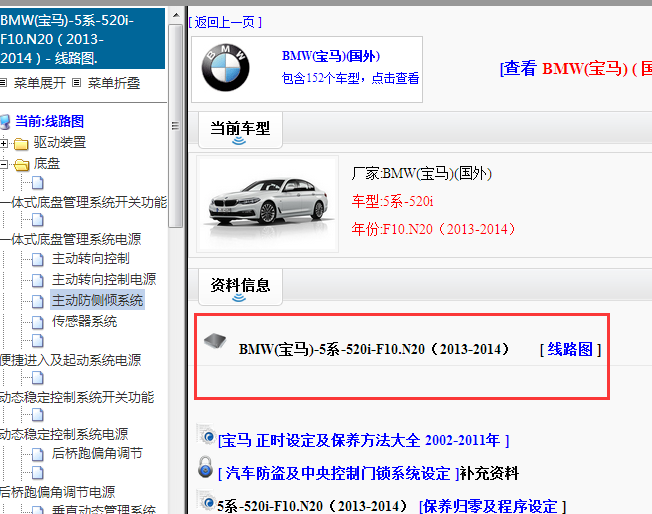The height and width of the screenshot is (514, 652).
Task: Click document icon above 动态稳定控制系统开关功能
Action: tap(37, 378)
